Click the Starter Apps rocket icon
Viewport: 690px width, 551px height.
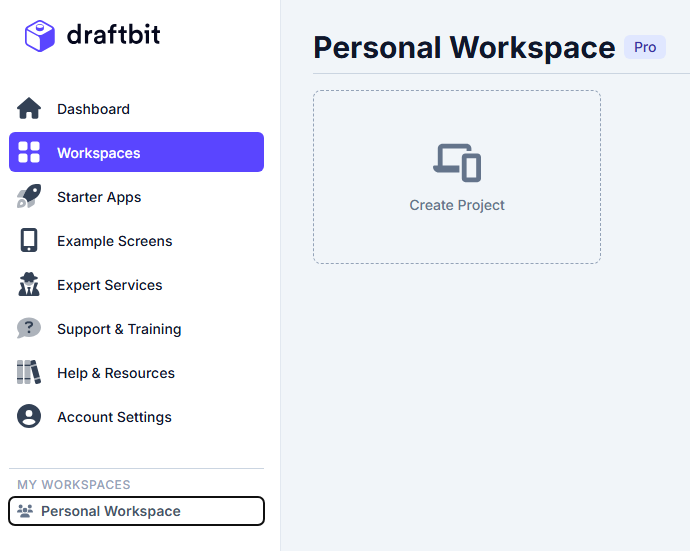(x=29, y=196)
